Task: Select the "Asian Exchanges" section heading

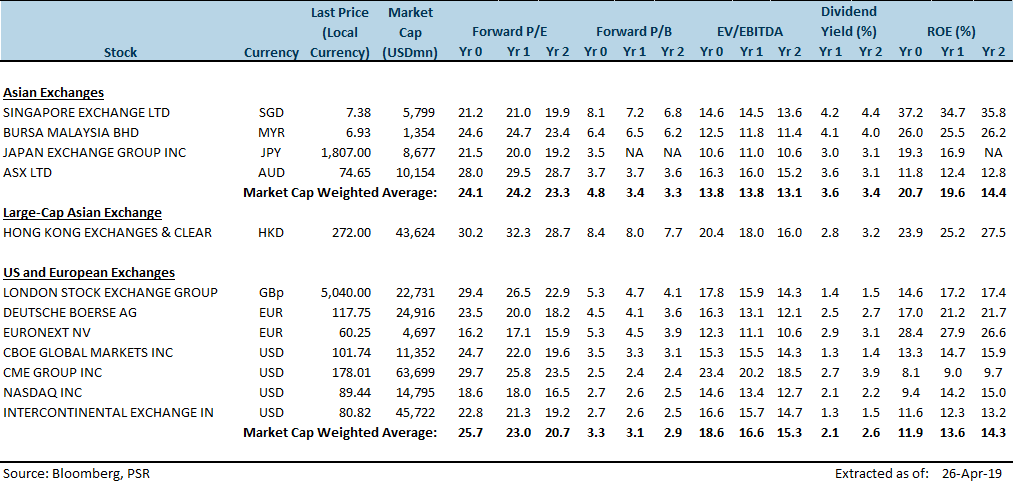Action: (x=54, y=93)
